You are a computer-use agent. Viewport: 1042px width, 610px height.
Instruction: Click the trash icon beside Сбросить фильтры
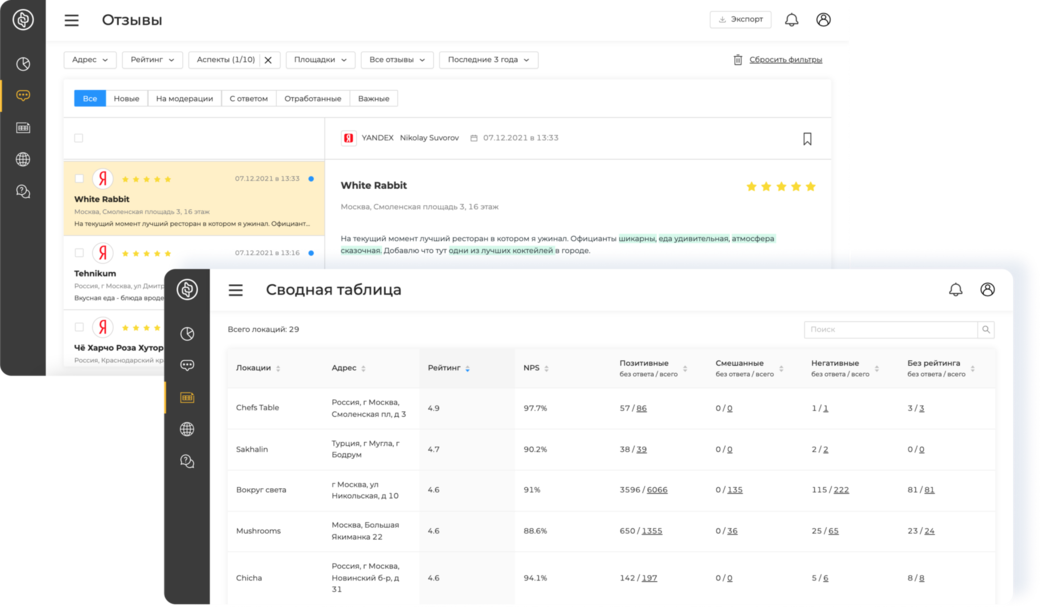click(738, 60)
